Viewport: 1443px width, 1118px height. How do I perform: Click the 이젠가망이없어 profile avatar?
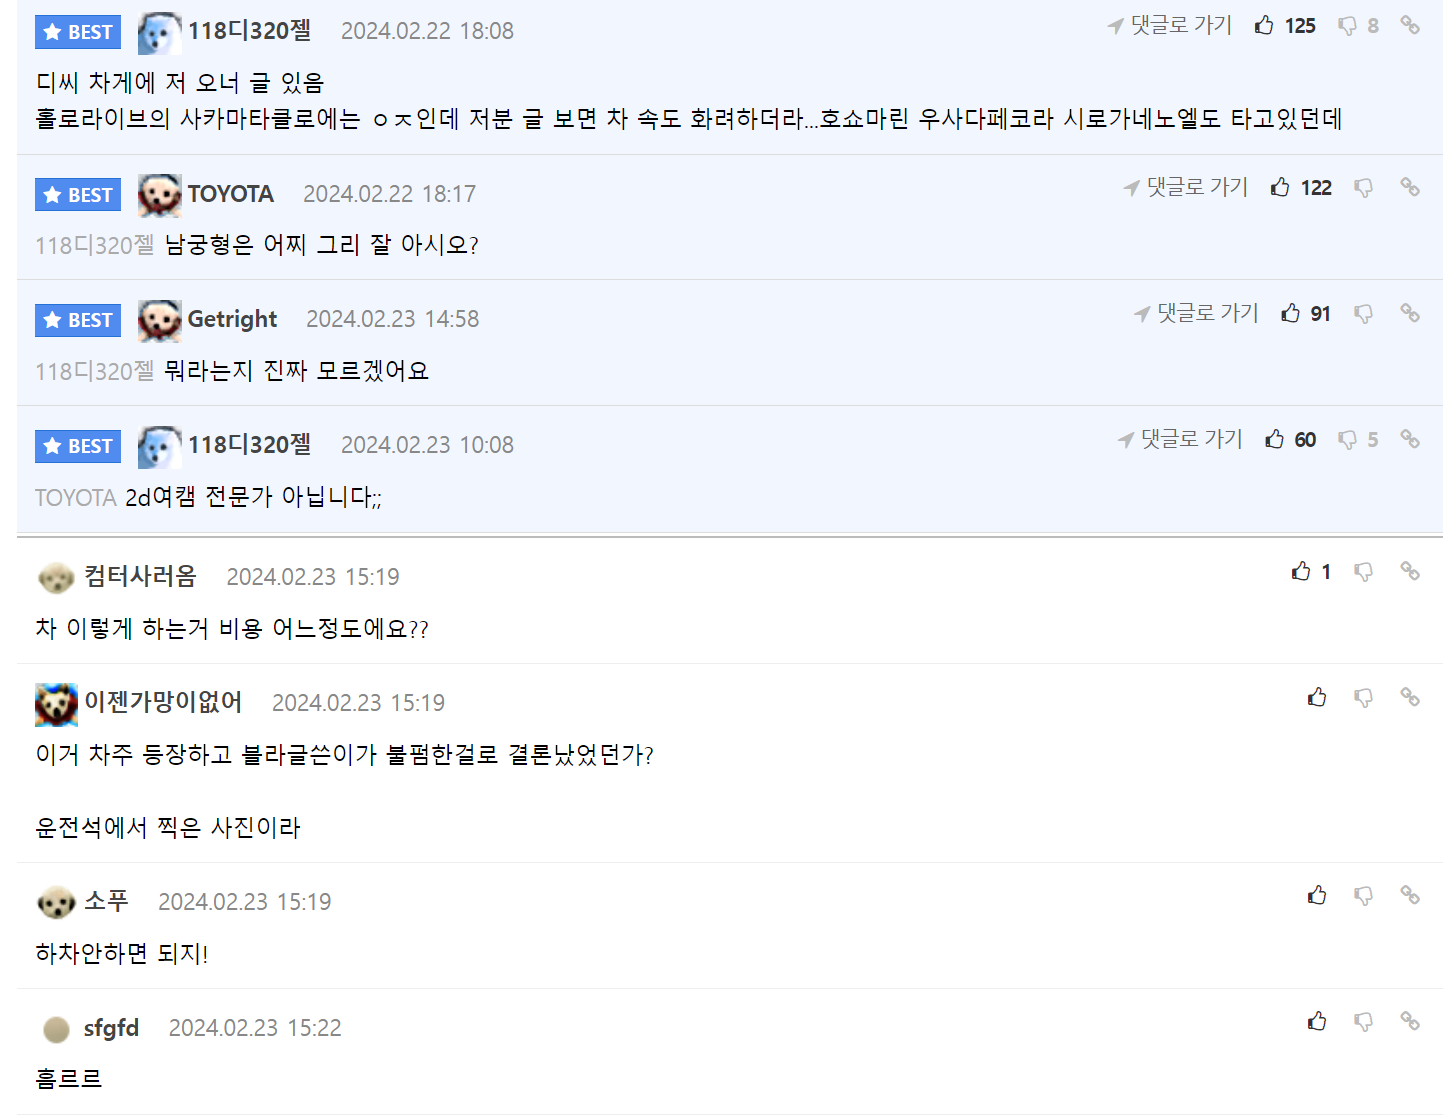click(56, 704)
